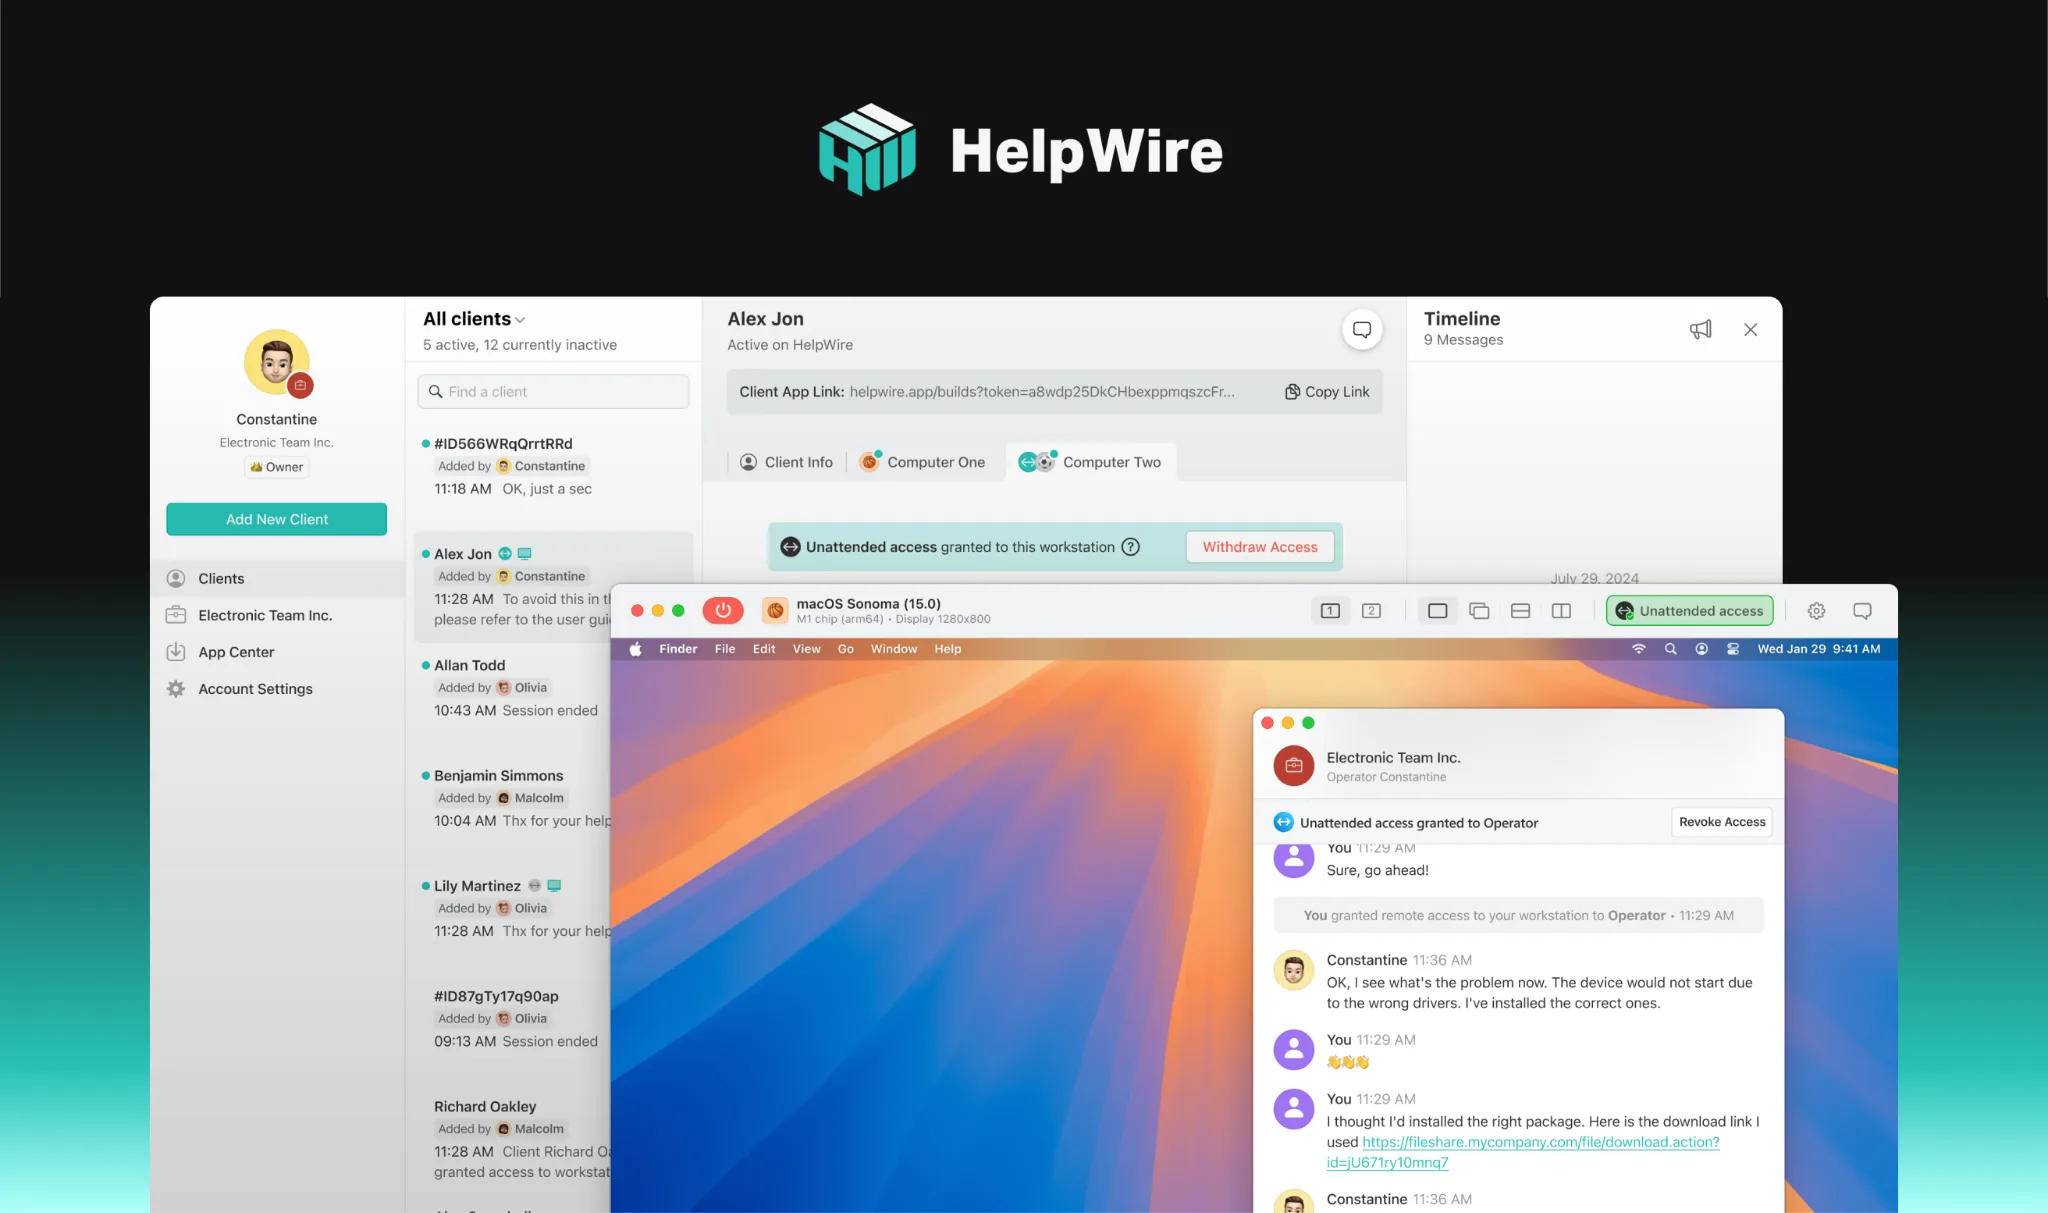Open chat from the remote session toolbar
This screenshot has width=2048, height=1213.
click(1862, 610)
